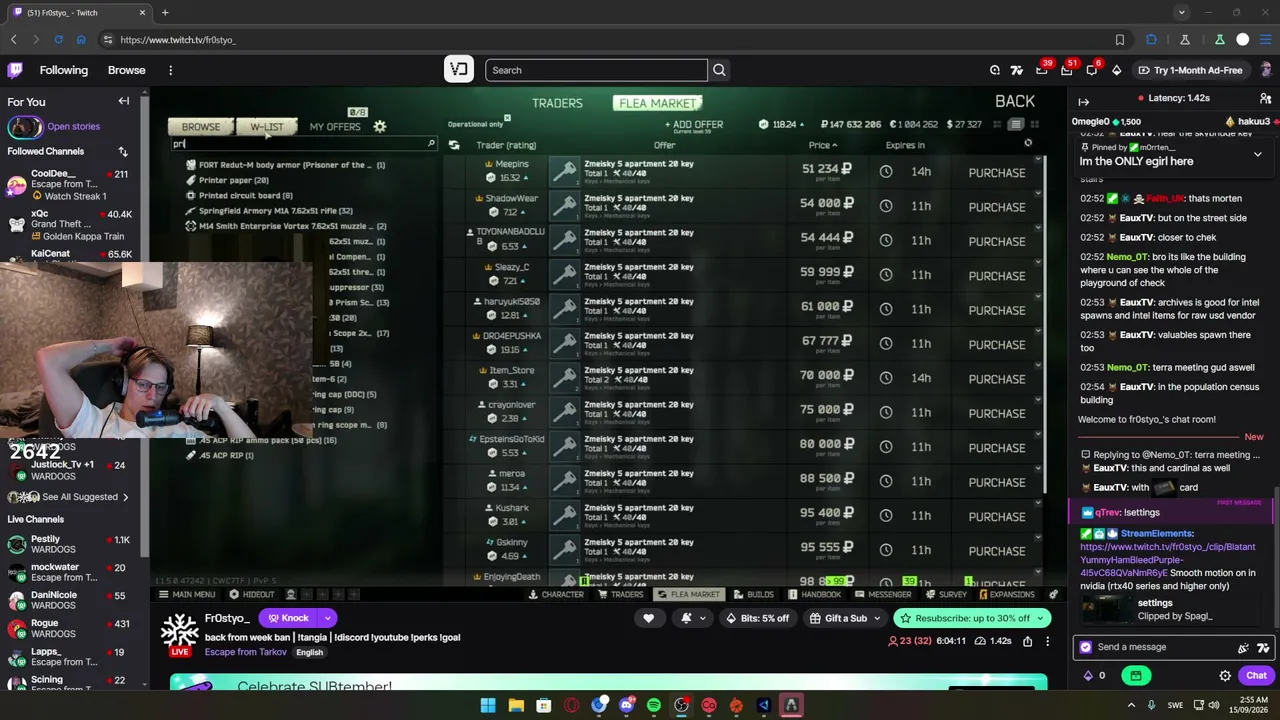Open the chat community users icon
This screenshot has width=1280, height=720.
[x=1265, y=98]
